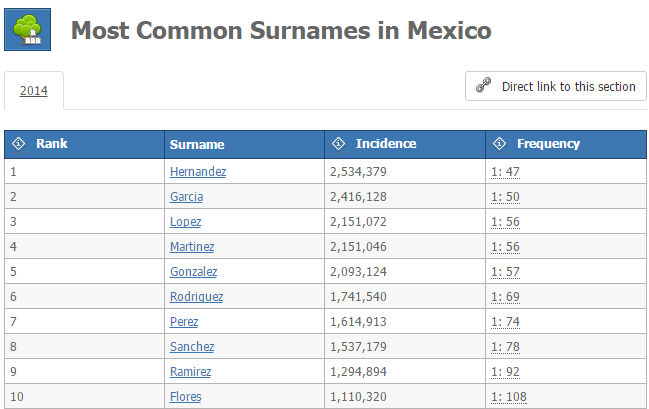Click the Most Common Surnames in Mexico heading
Screen dimensions: 649x409
pyautogui.click(x=281, y=31)
